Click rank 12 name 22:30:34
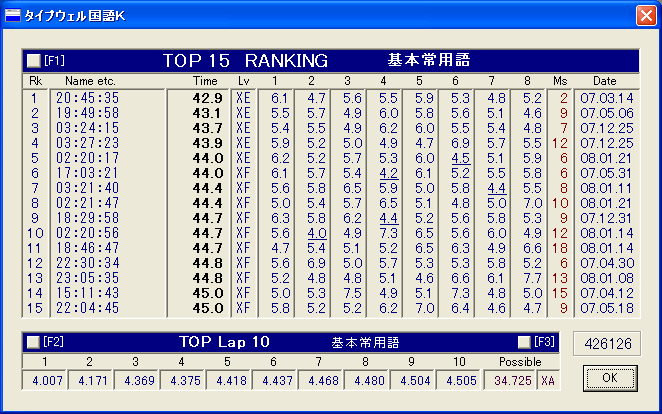The image size is (662, 414). 88,263
